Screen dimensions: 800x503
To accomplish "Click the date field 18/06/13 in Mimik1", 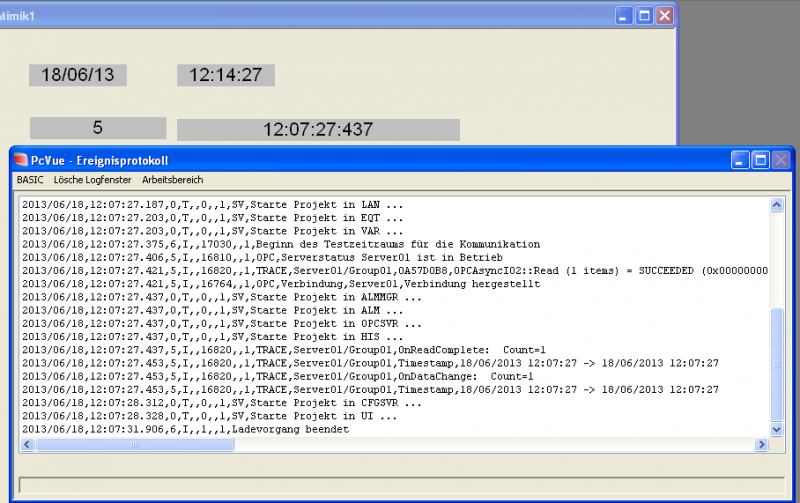I will coord(78,75).
